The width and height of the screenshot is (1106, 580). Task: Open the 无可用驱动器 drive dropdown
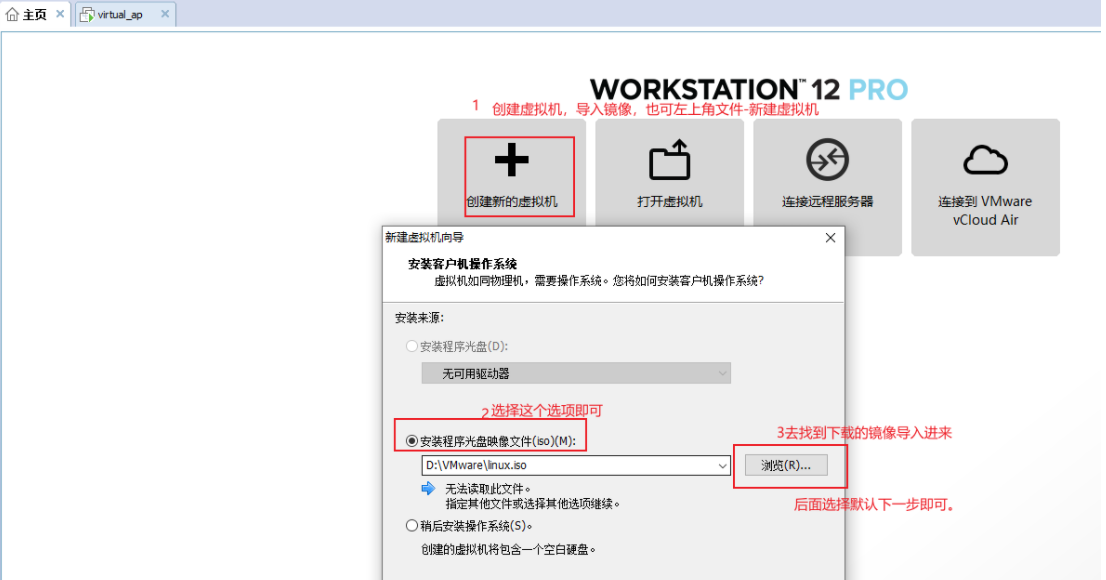(x=576, y=373)
